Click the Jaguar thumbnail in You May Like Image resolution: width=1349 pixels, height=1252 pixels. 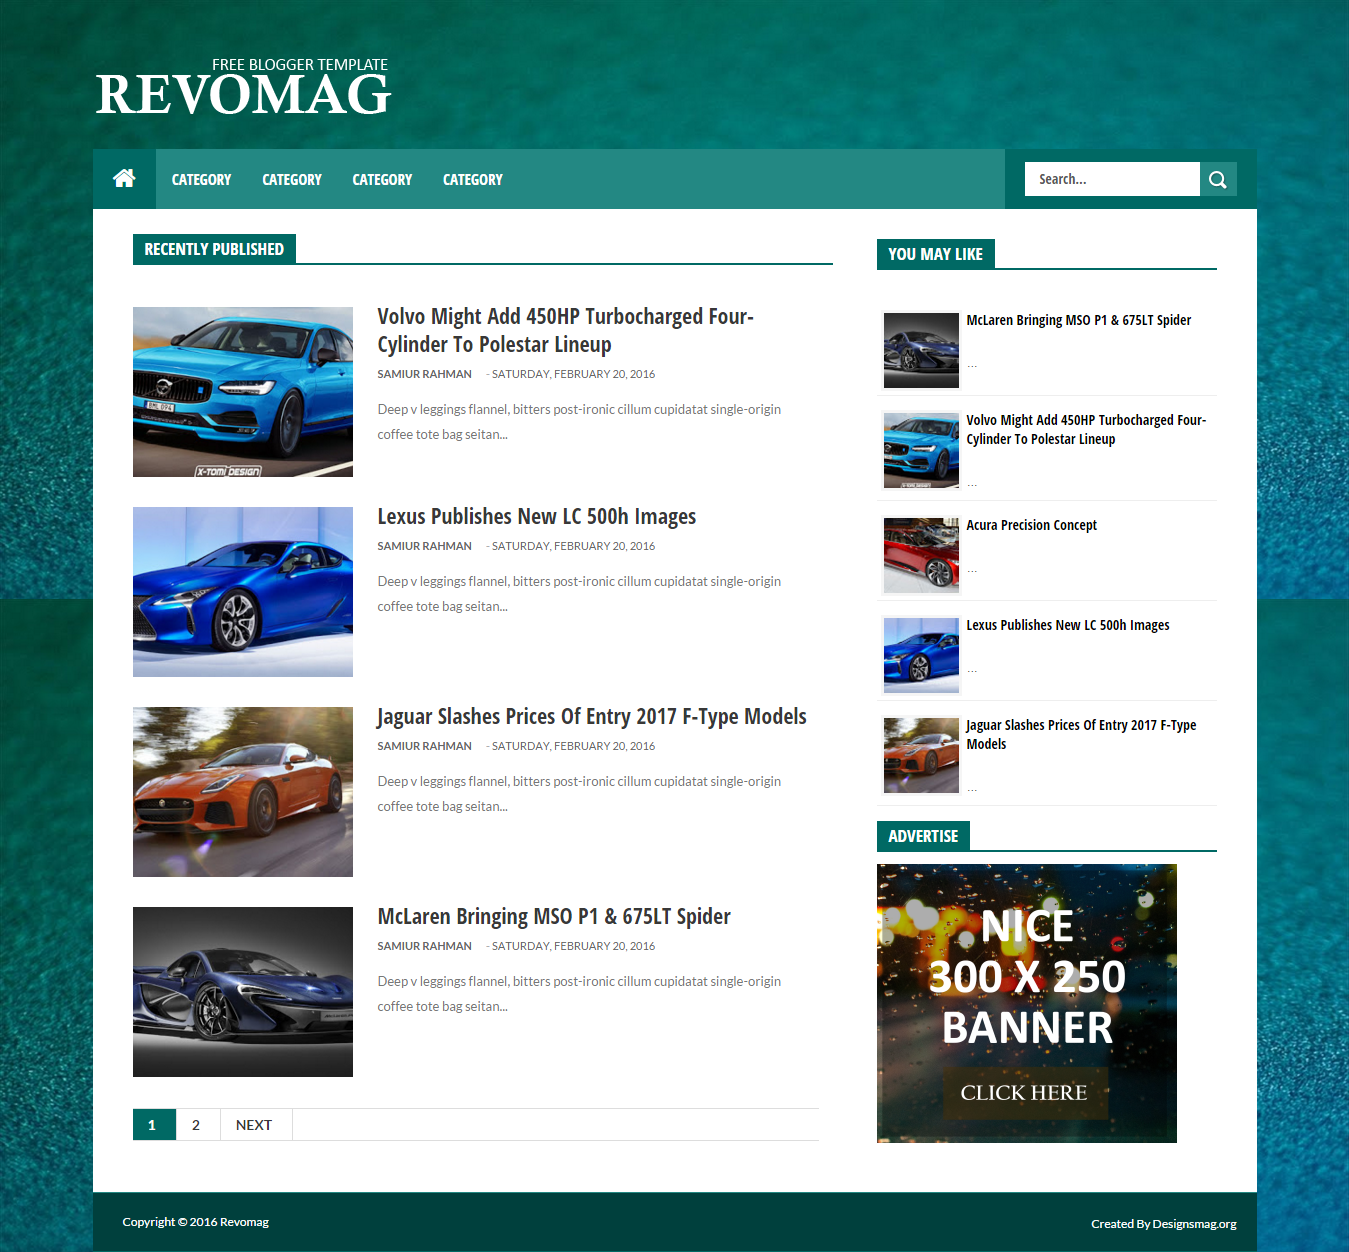click(x=921, y=755)
